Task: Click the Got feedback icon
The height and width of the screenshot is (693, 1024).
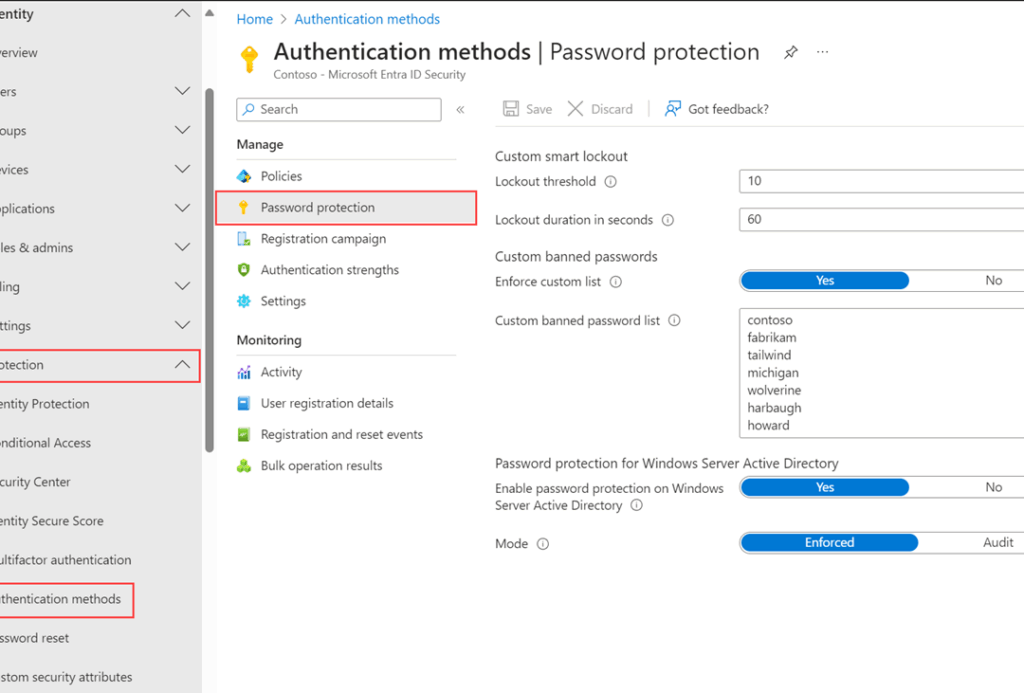Action: click(x=673, y=109)
